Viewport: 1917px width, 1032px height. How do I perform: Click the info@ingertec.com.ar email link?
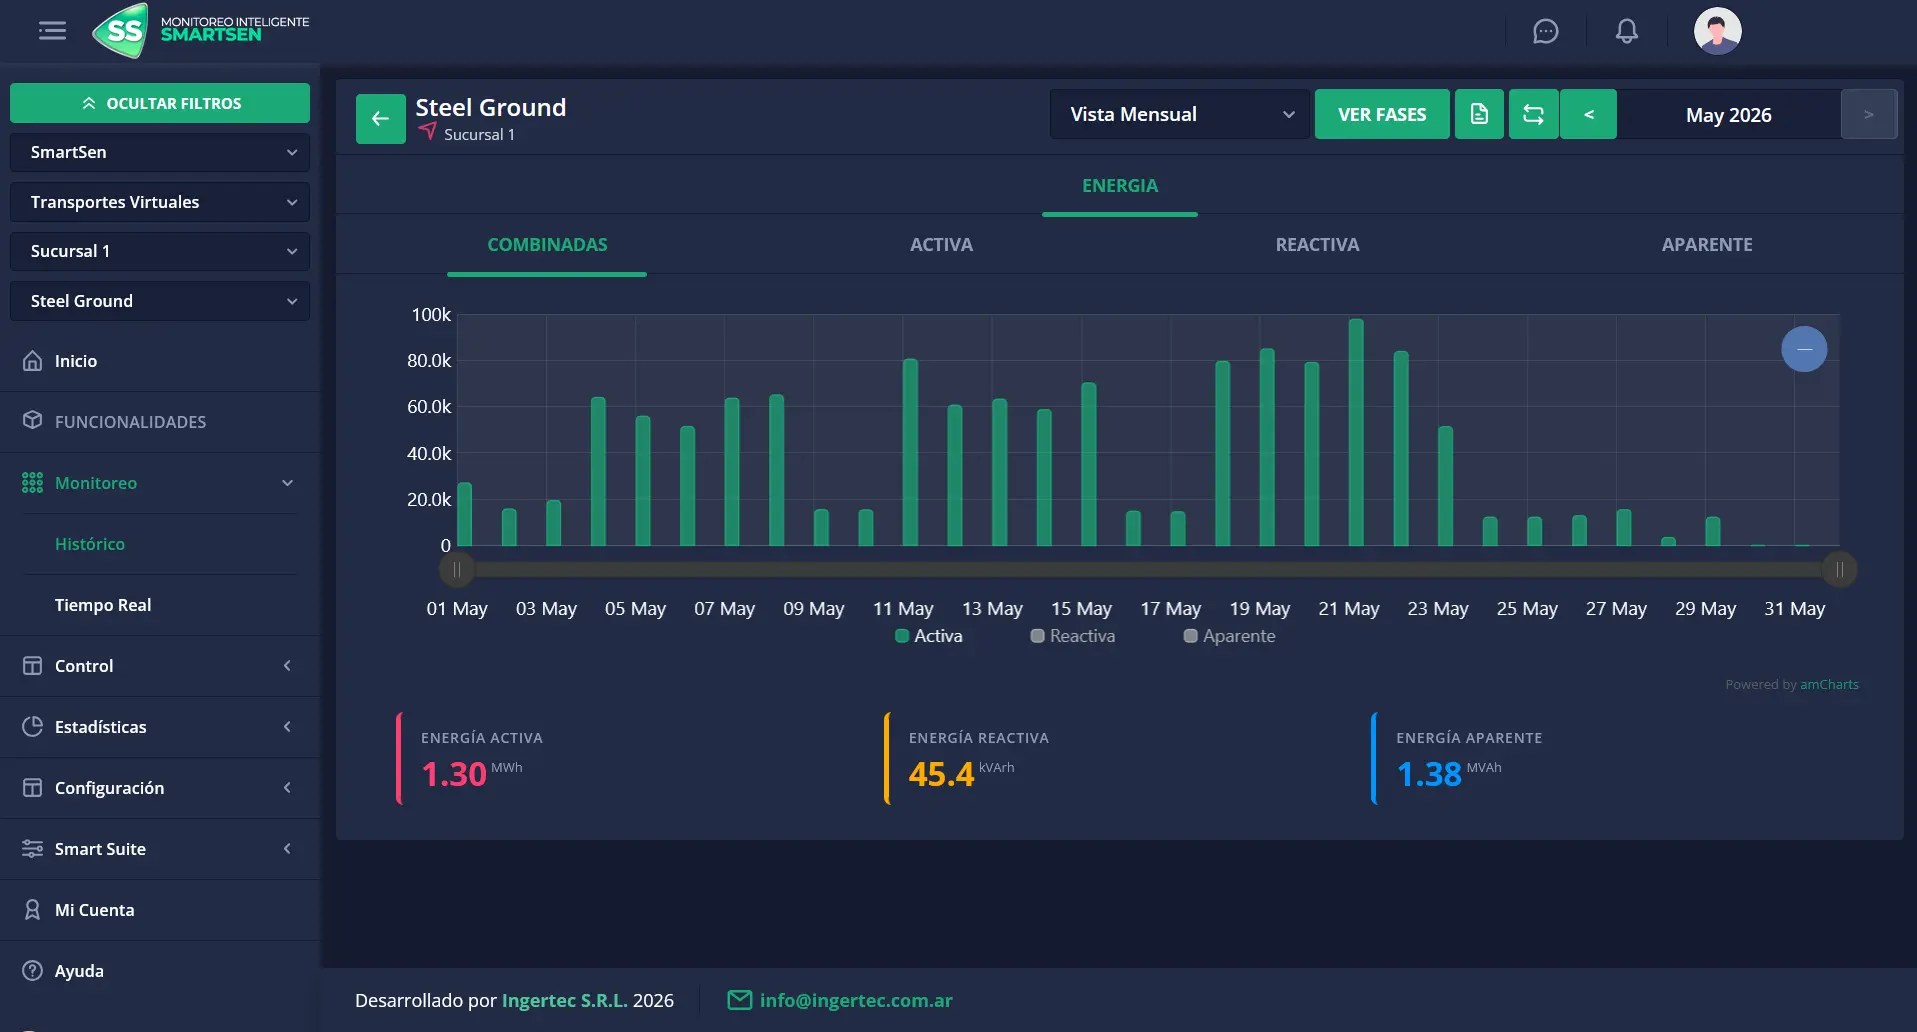point(856,1000)
